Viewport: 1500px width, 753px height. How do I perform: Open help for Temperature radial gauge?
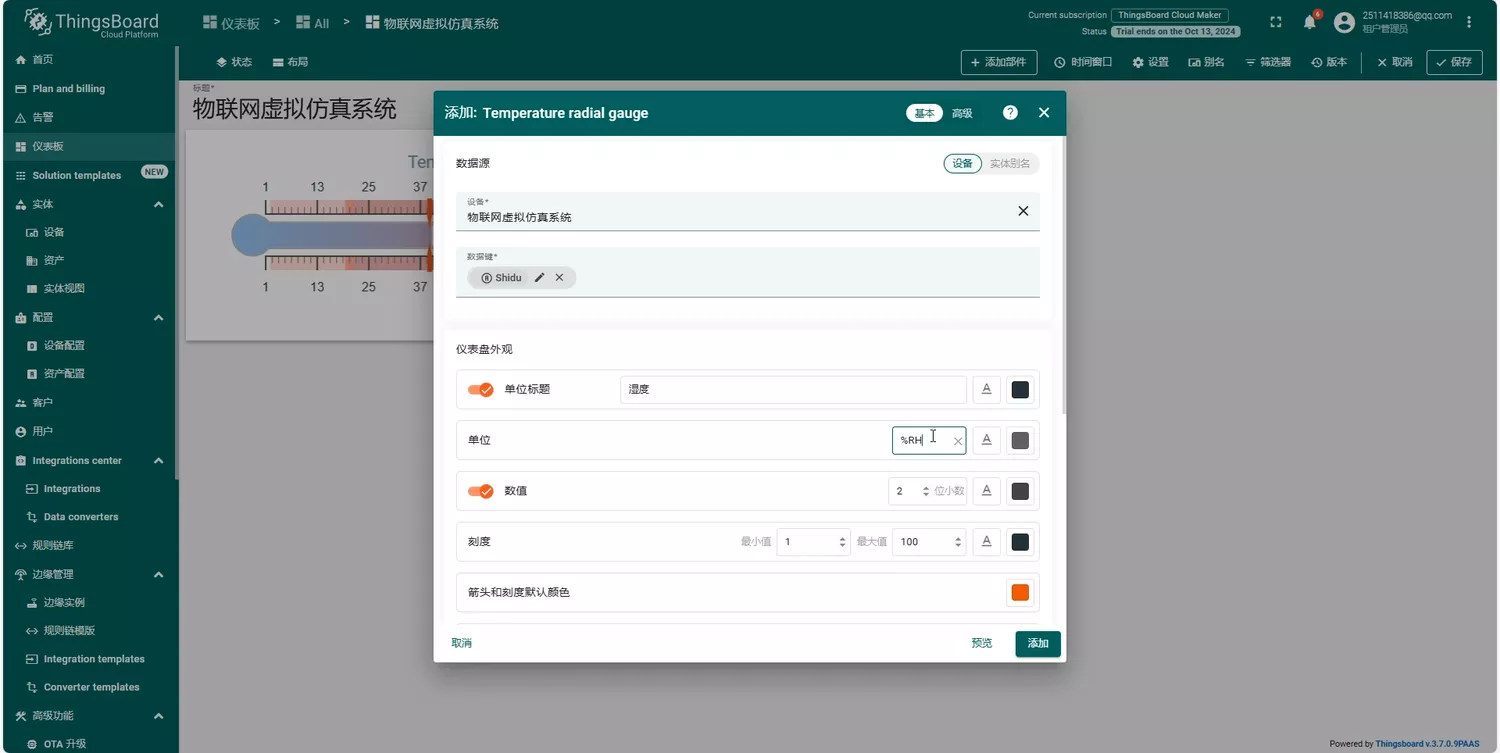point(1010,113)
